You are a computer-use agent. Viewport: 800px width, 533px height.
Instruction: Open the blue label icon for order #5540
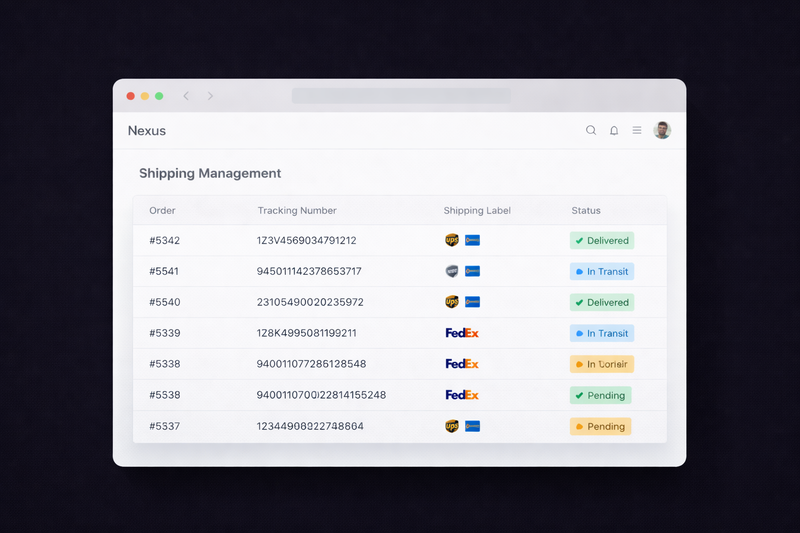(x=472, y=302)
